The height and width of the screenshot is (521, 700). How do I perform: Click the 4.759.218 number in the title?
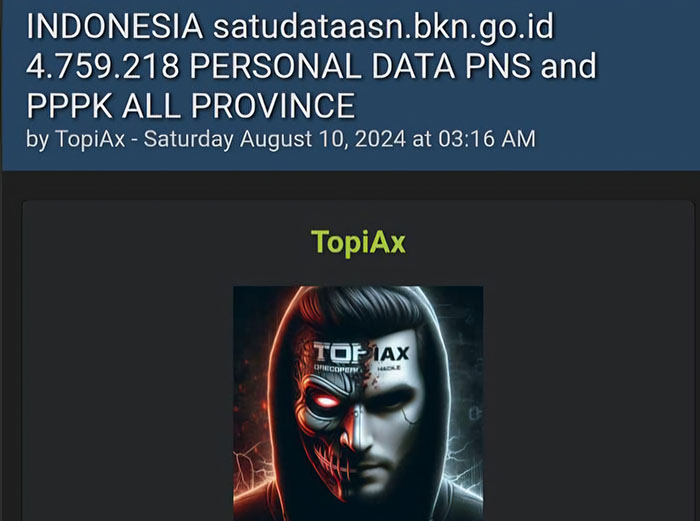pos(103,66)
